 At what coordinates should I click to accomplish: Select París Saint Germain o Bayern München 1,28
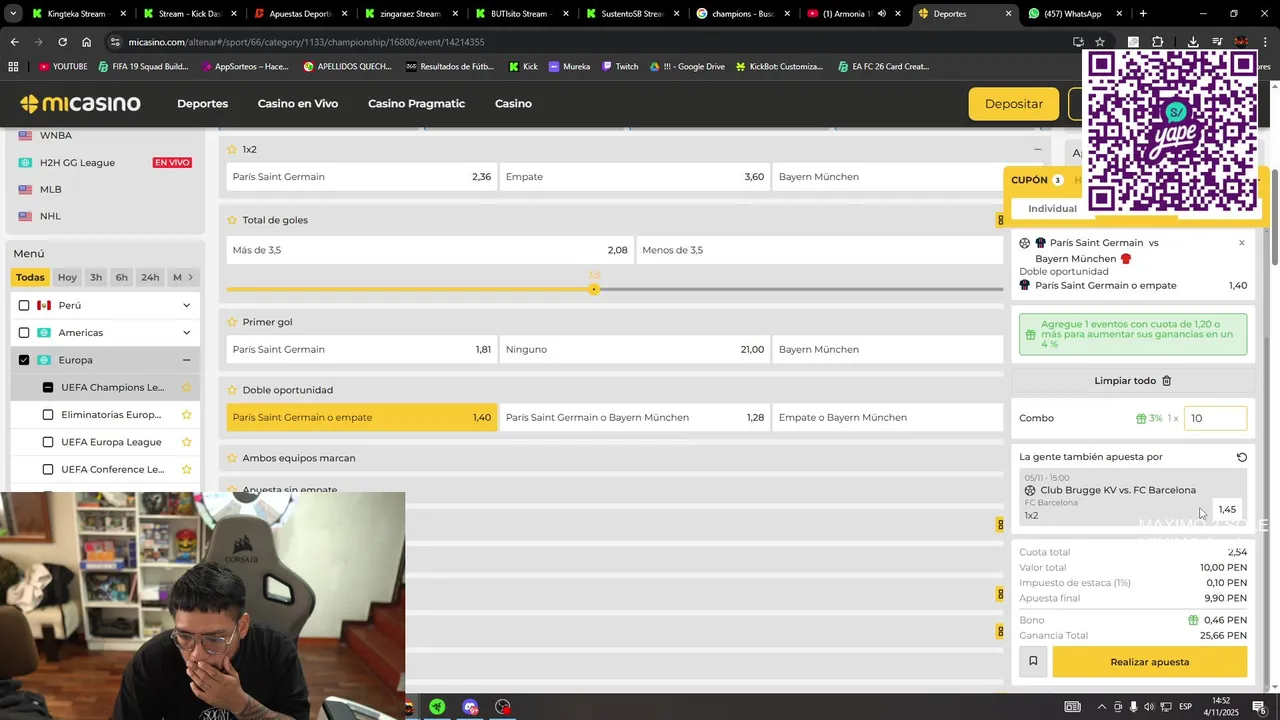click(634, 417)
